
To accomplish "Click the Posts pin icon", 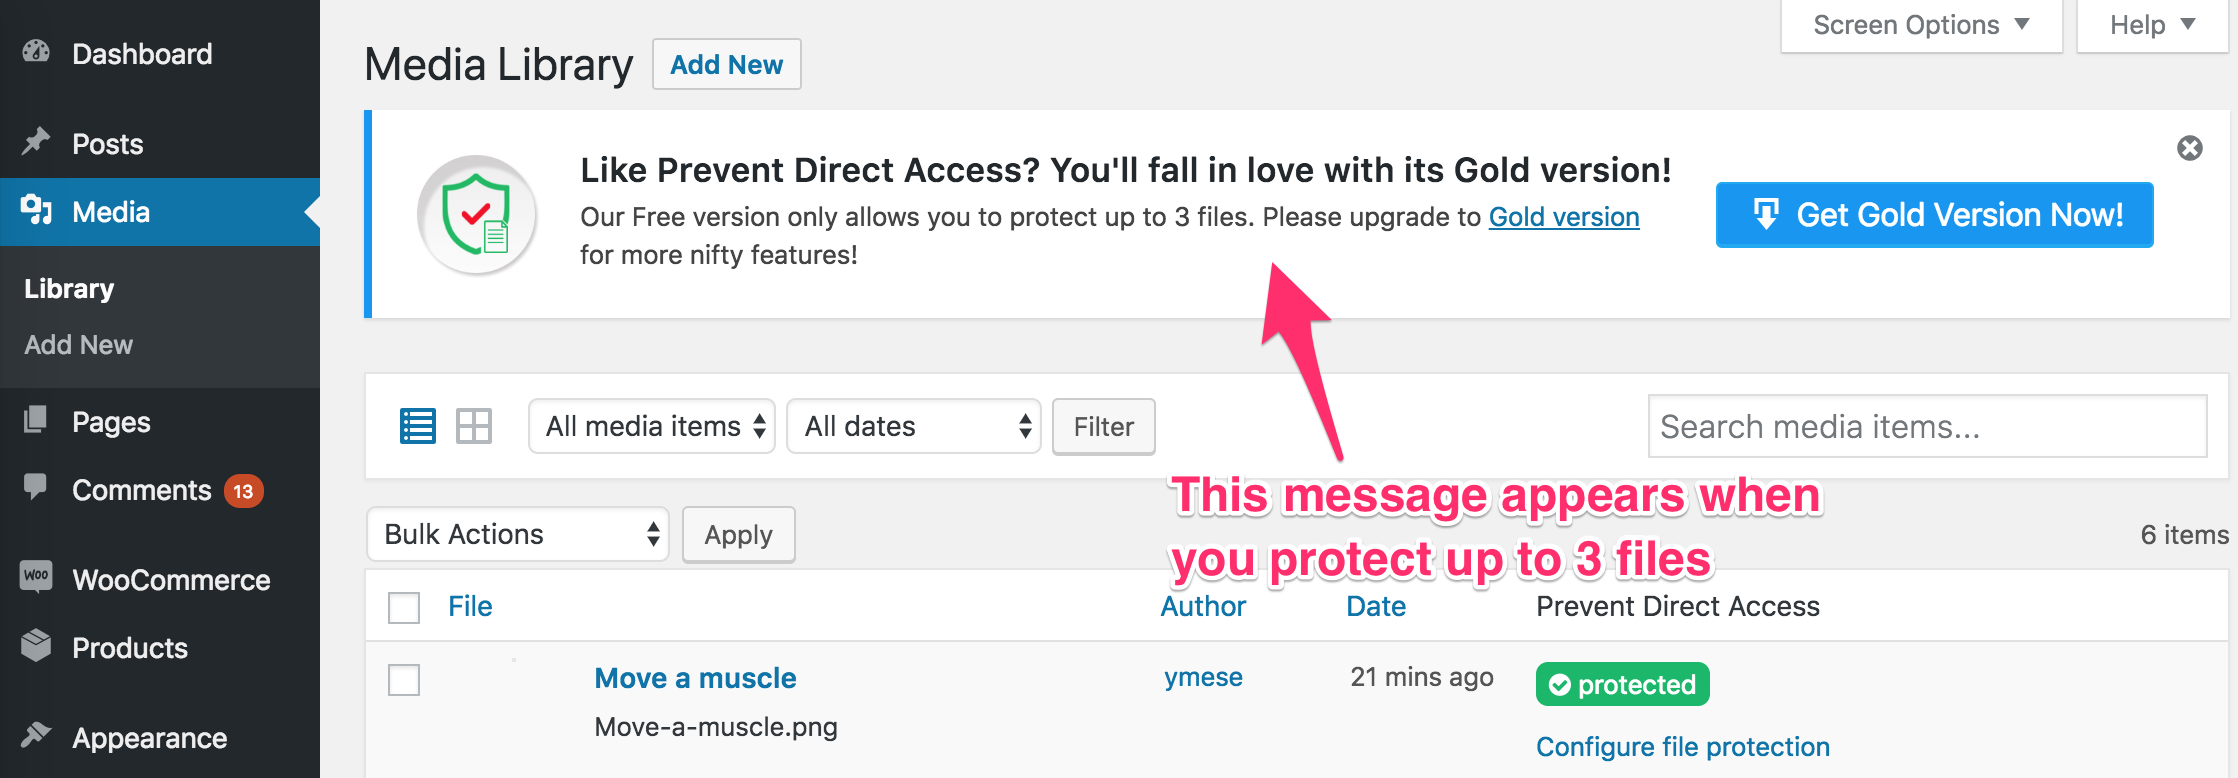I will [x=37, y=142].
